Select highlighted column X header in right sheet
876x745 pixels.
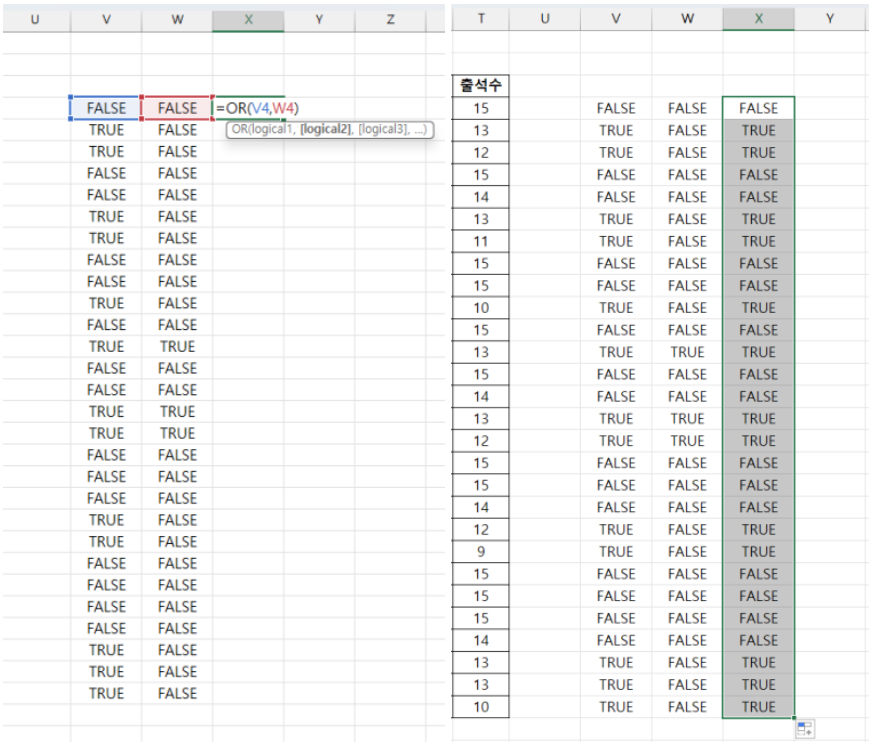pos(758,19)
